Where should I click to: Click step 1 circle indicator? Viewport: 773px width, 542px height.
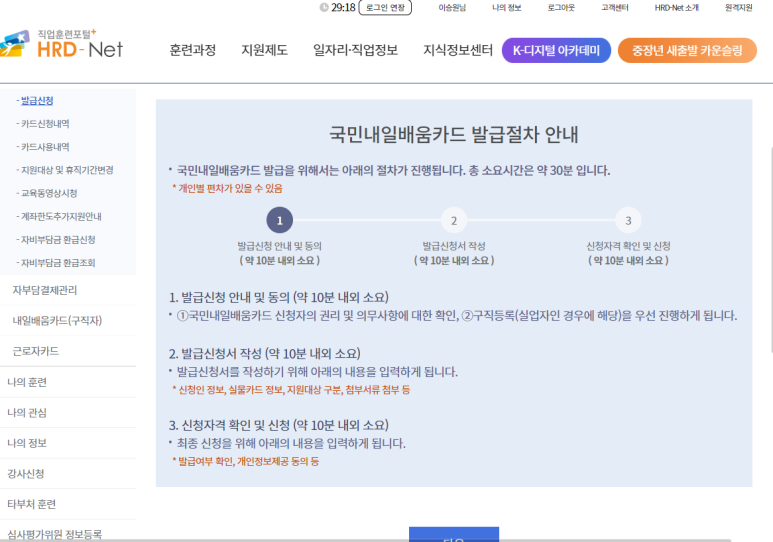click(x=280, y=220)
